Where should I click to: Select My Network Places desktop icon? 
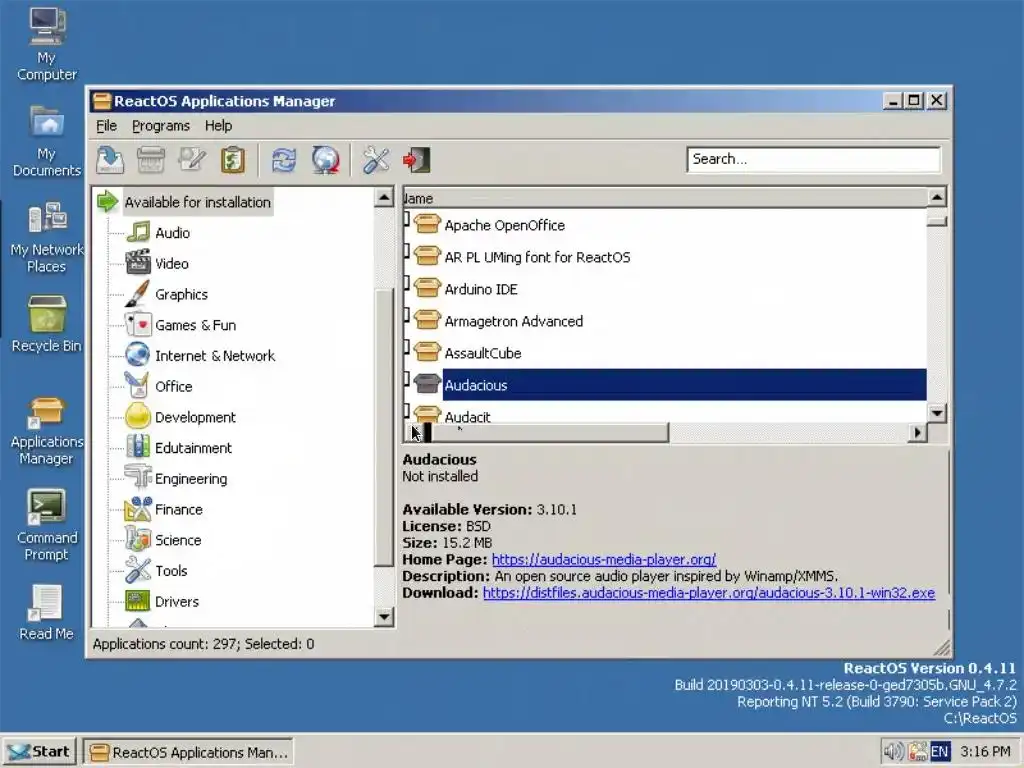coord(46,238)
